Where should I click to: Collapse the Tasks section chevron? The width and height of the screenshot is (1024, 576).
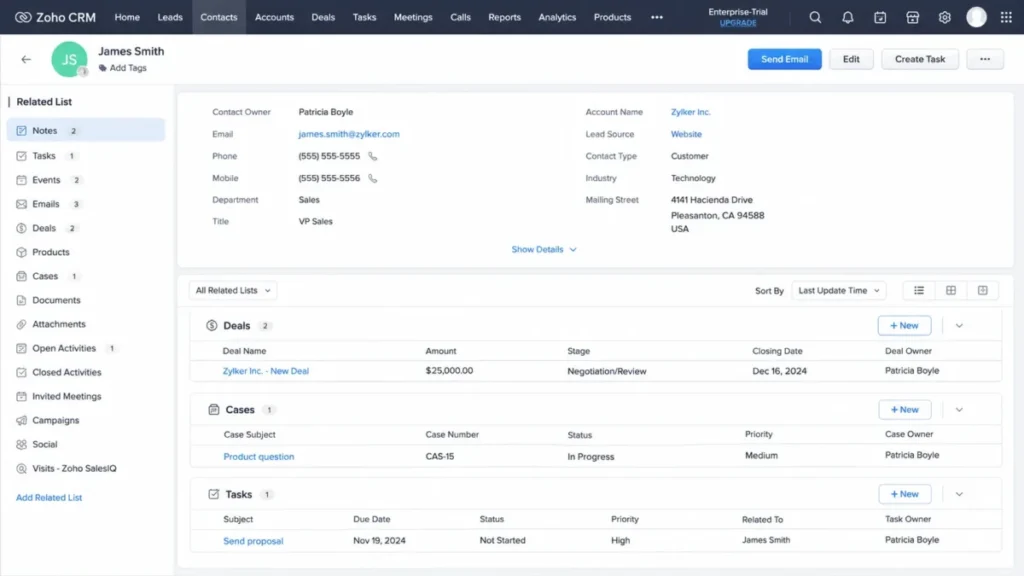pos(959,494)
